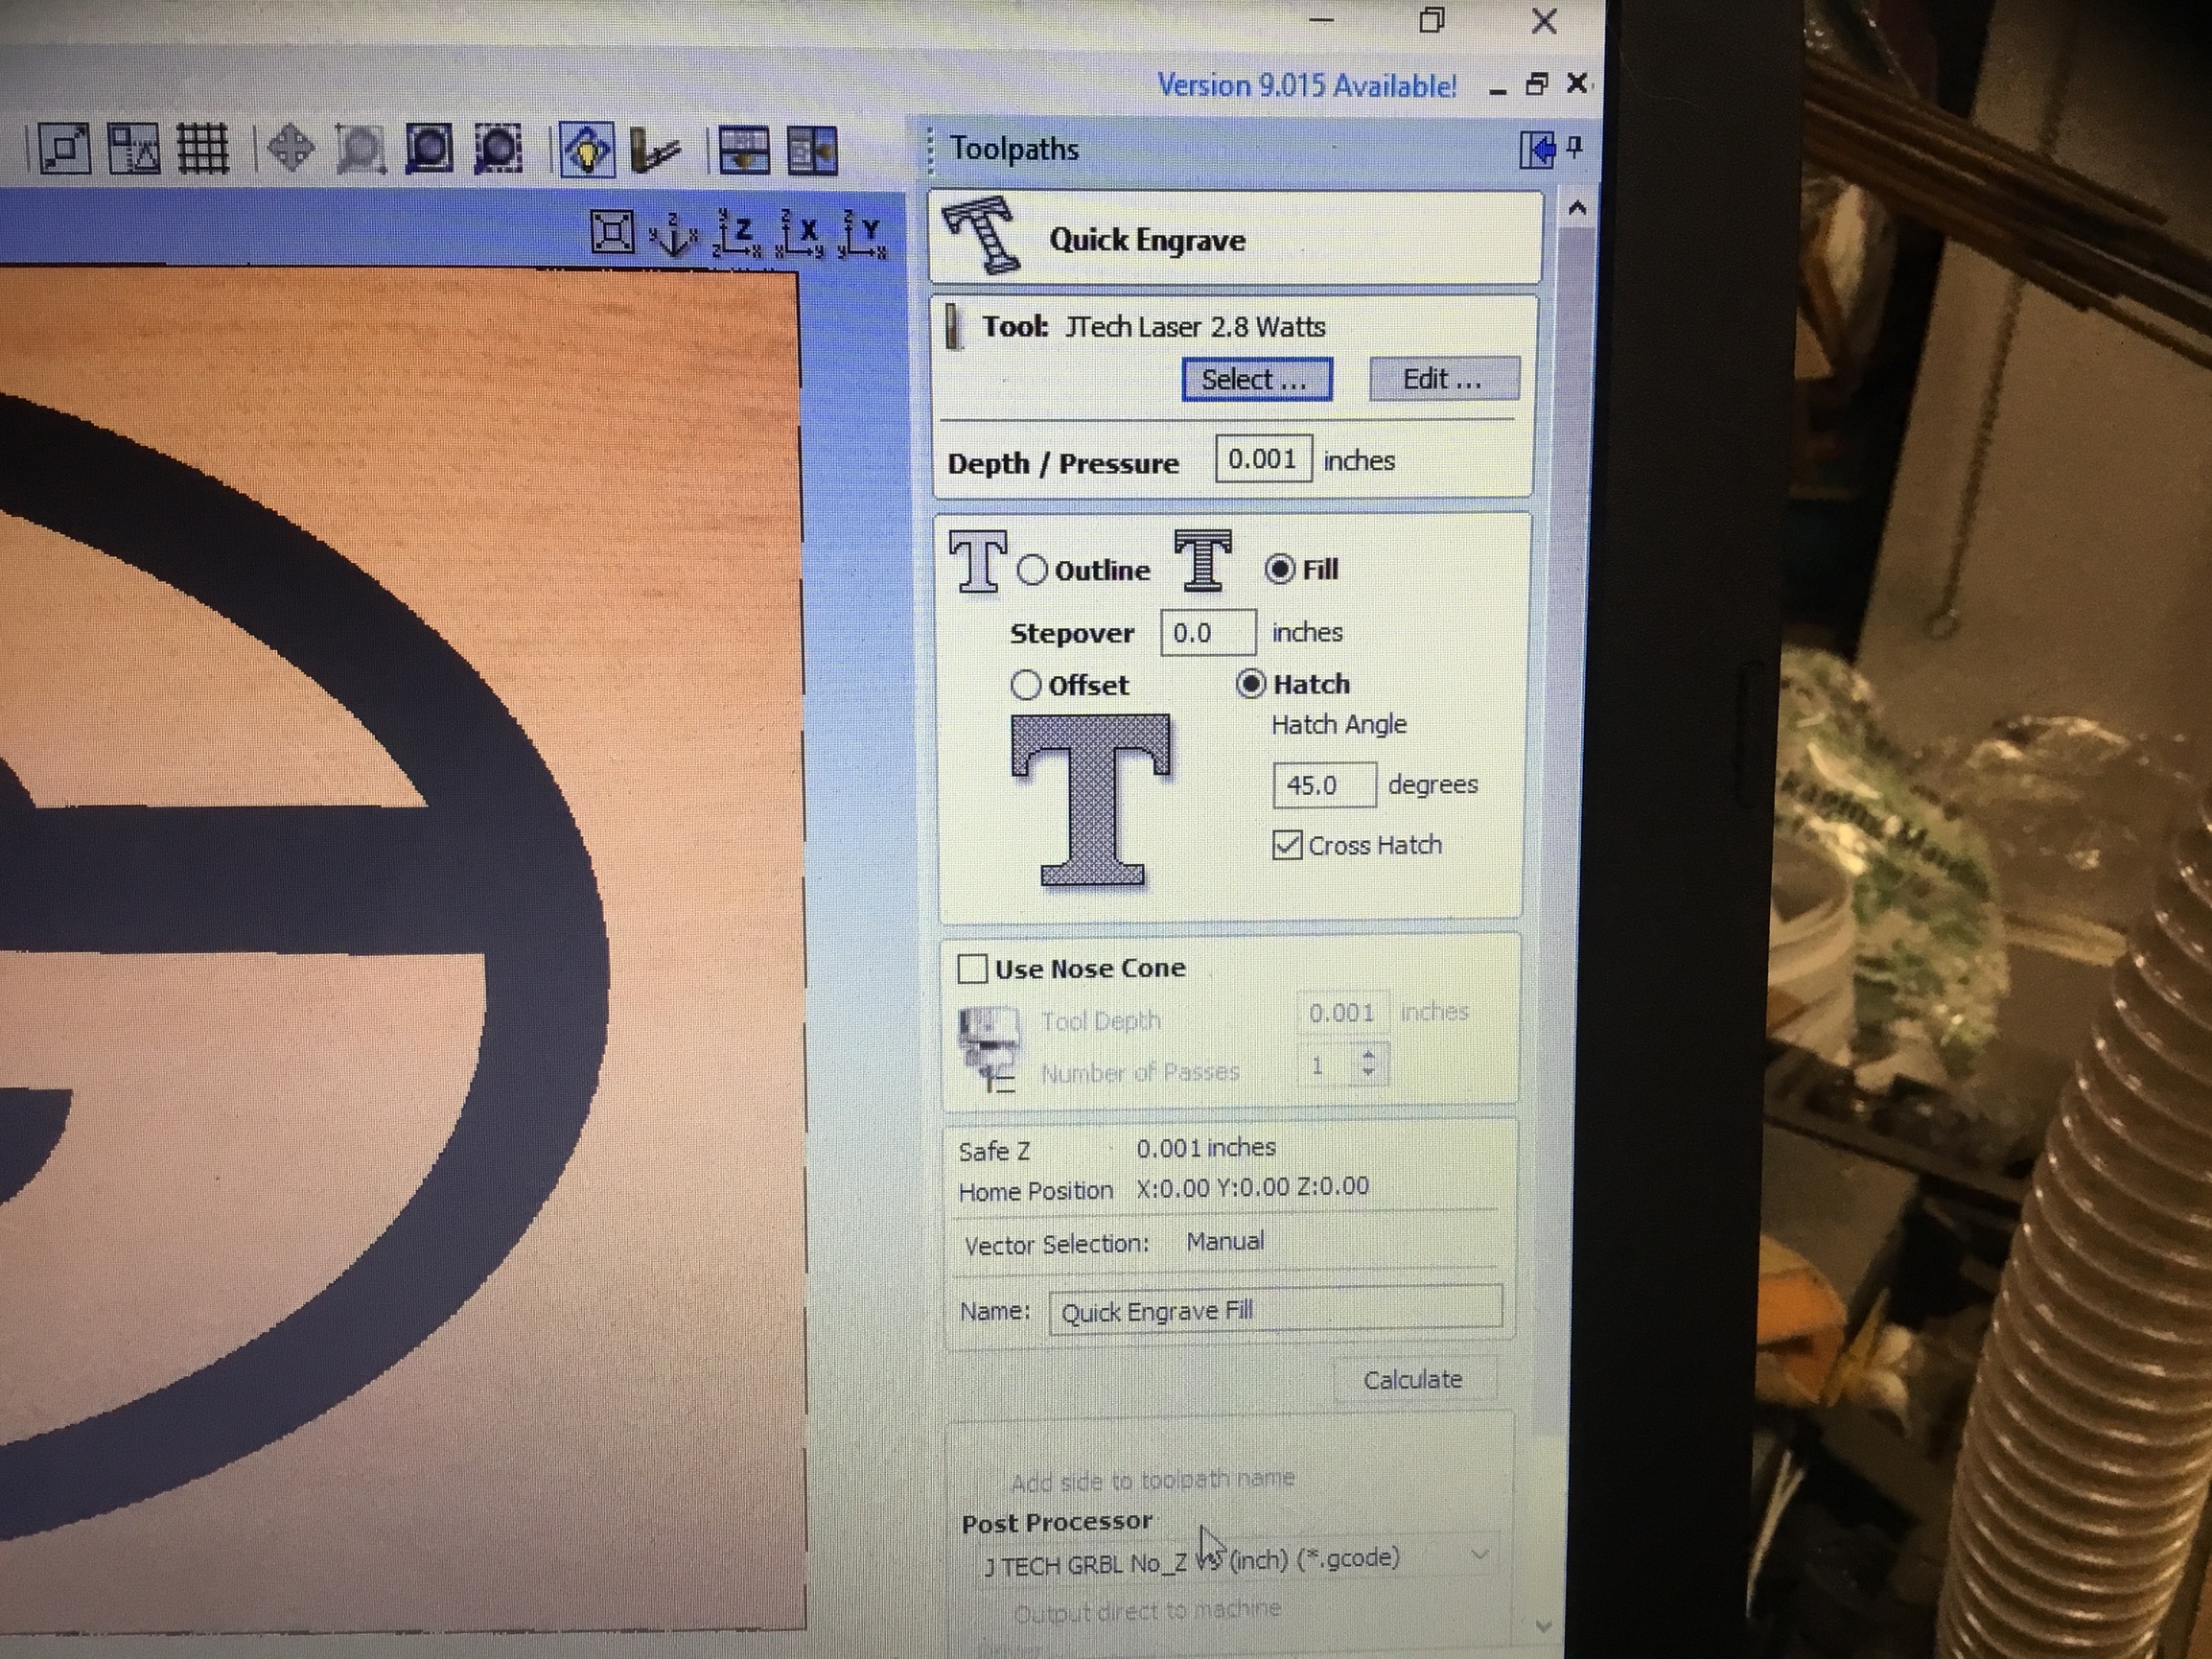The image size is (2212, 1659).
Task: Click the Calculate button
Action: (1412, 1380)
